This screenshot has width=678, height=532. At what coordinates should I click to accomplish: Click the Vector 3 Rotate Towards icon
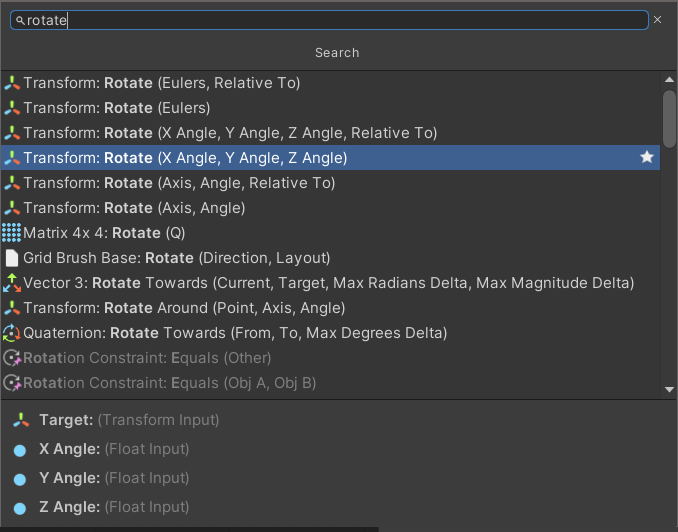(x=12, y=283)
